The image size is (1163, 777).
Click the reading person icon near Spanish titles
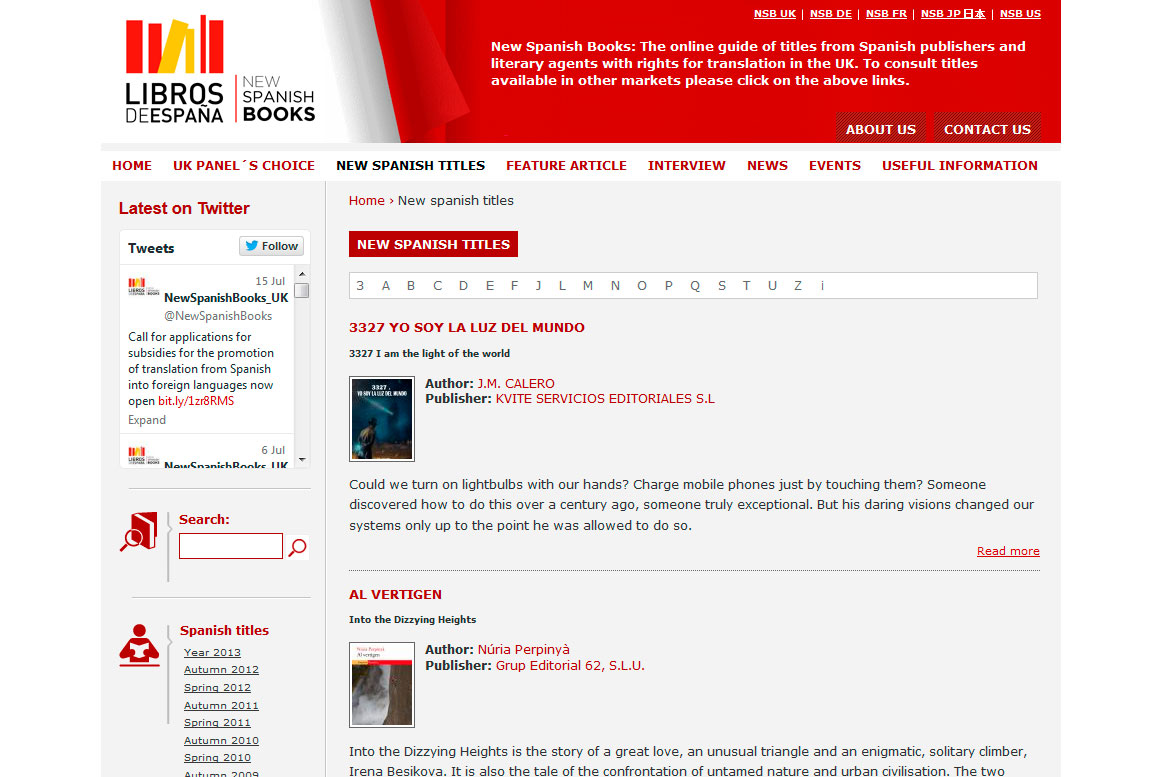139,646
